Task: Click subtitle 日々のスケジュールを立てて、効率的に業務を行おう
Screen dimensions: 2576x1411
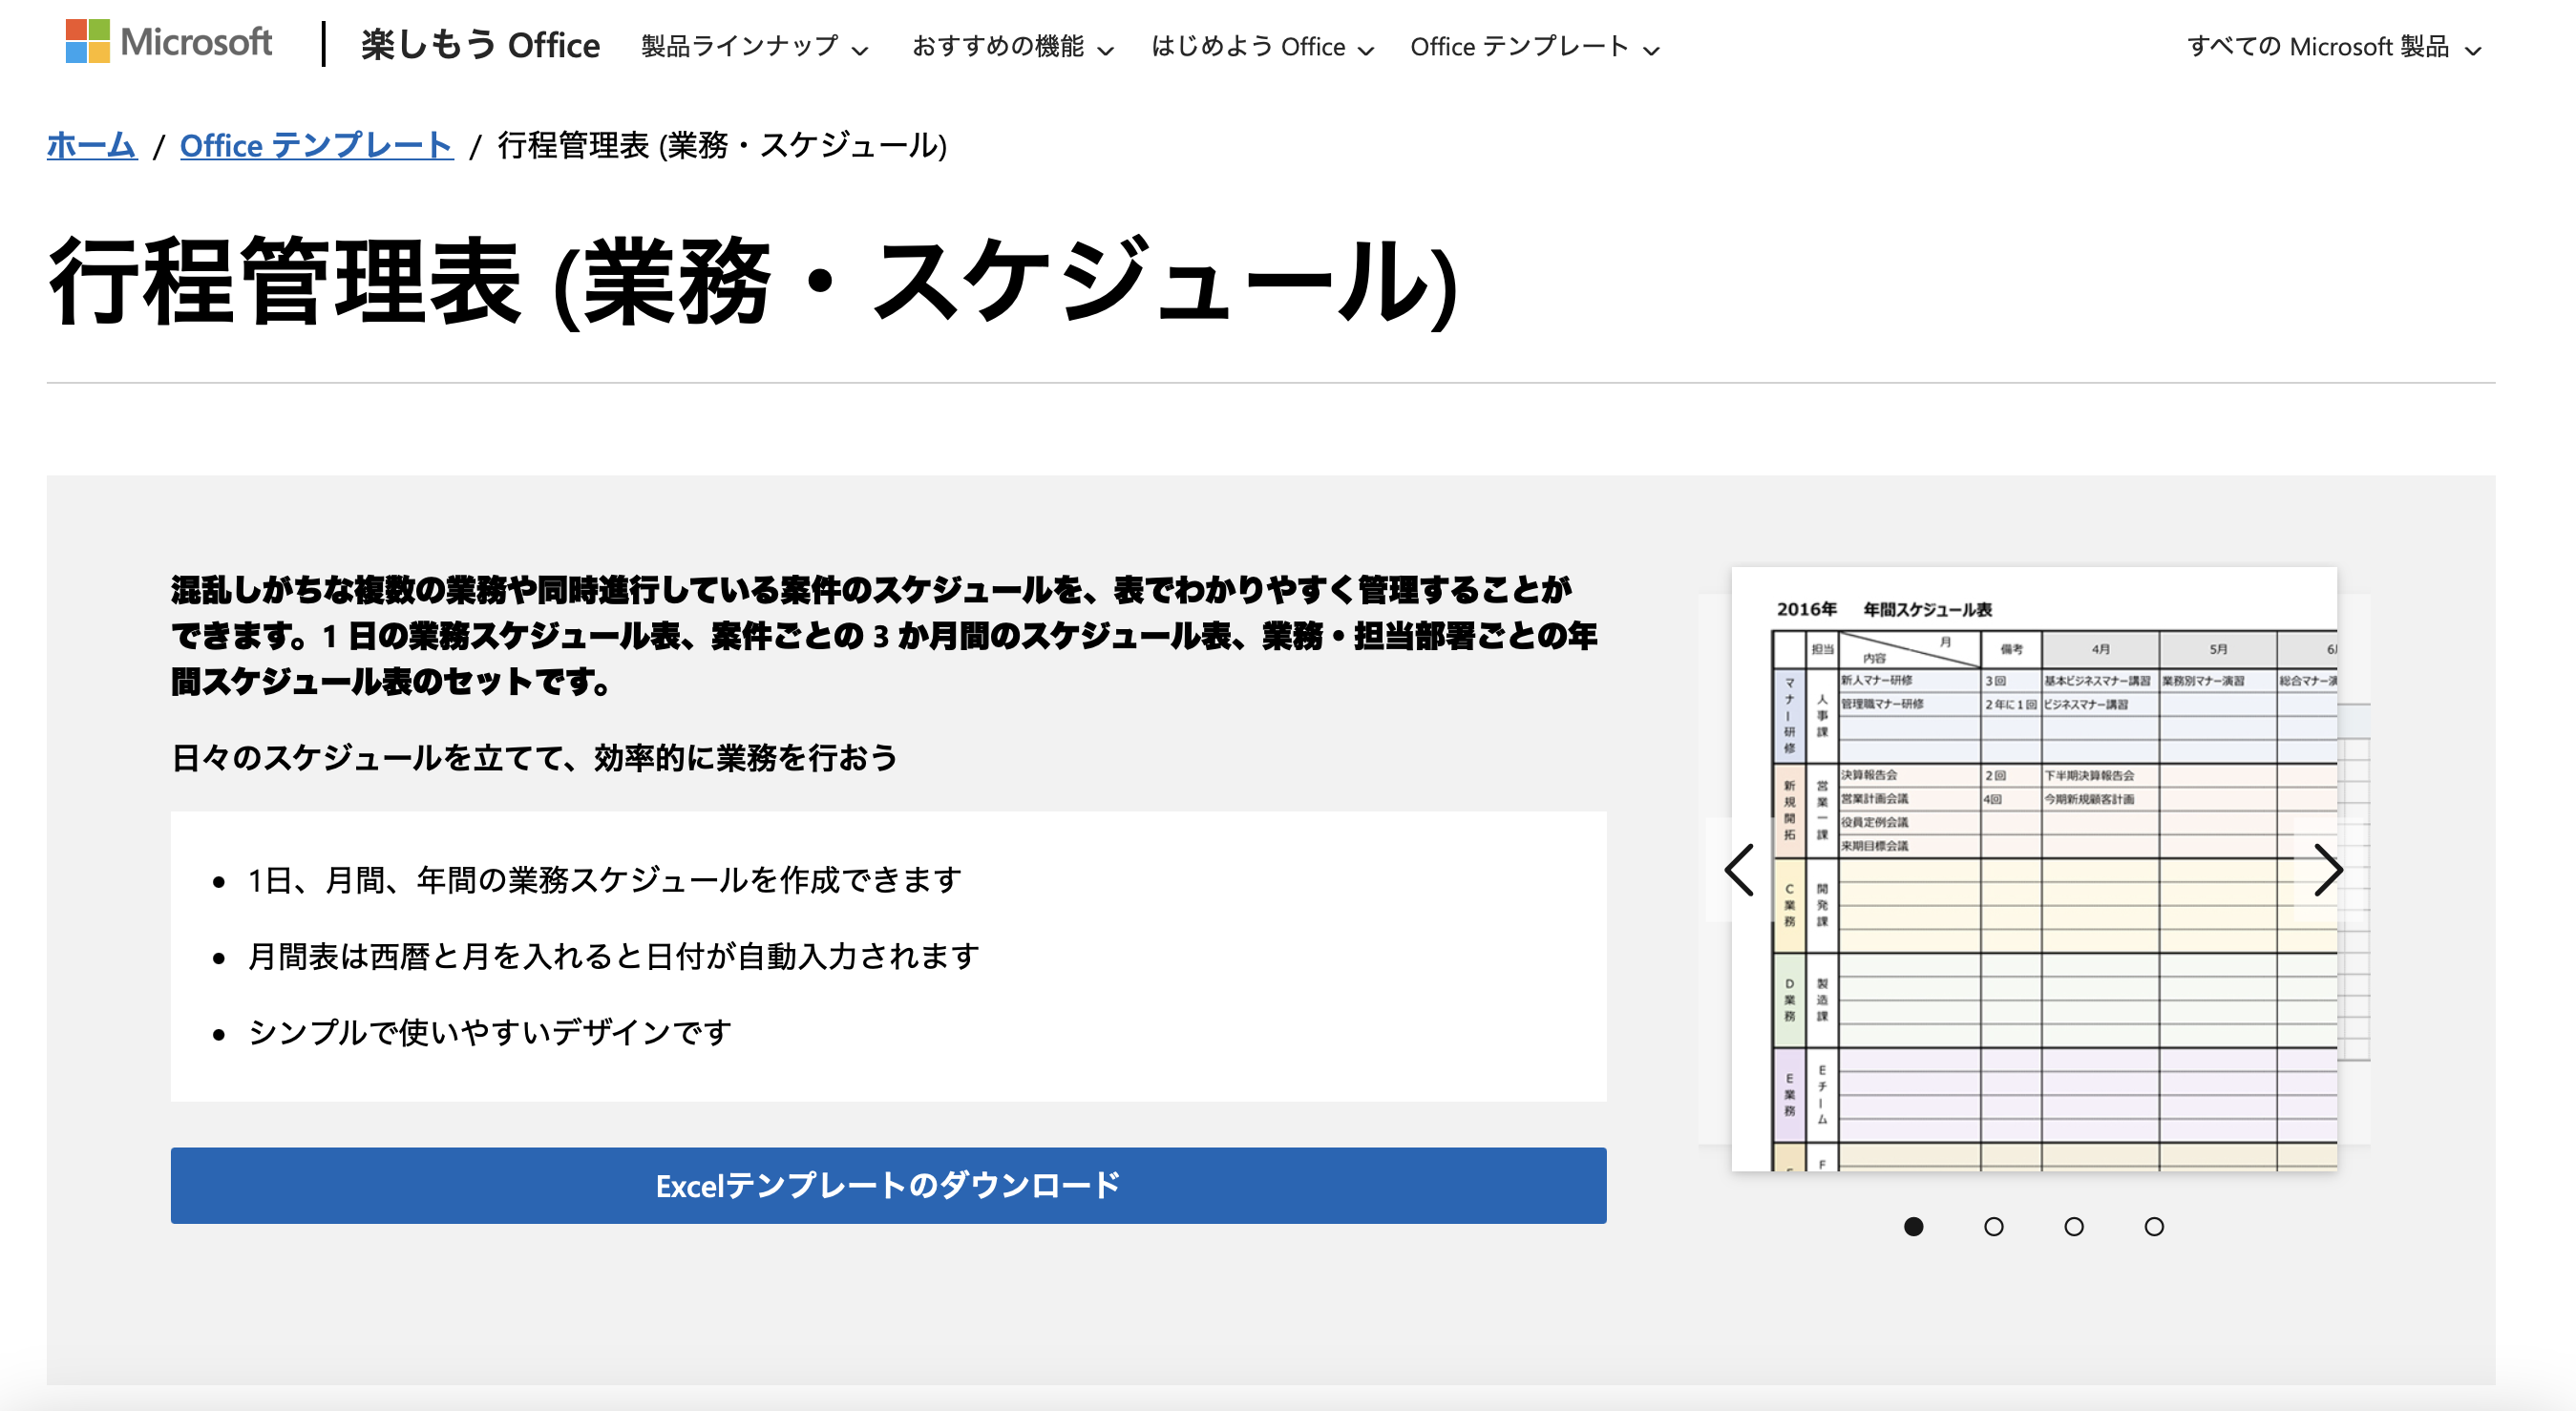Action: point(535,758)
